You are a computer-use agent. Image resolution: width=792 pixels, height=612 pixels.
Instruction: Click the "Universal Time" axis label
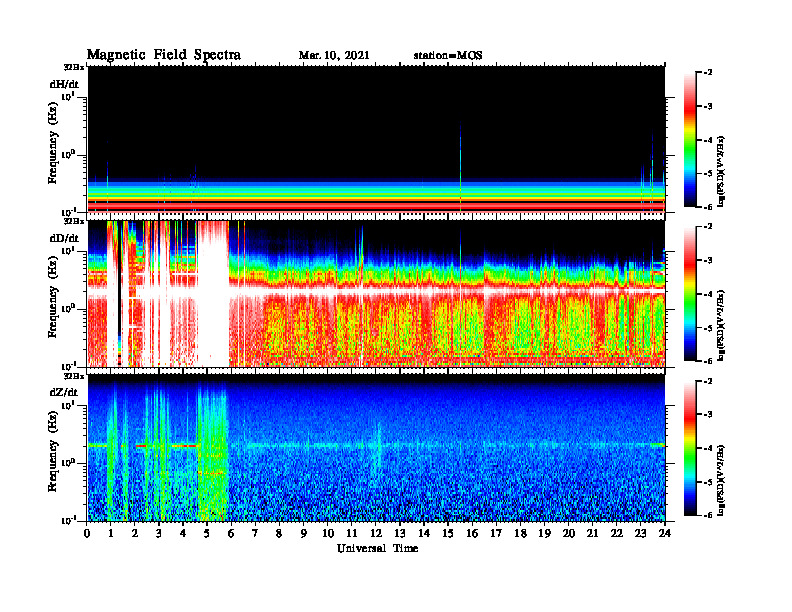click(377, 548)
